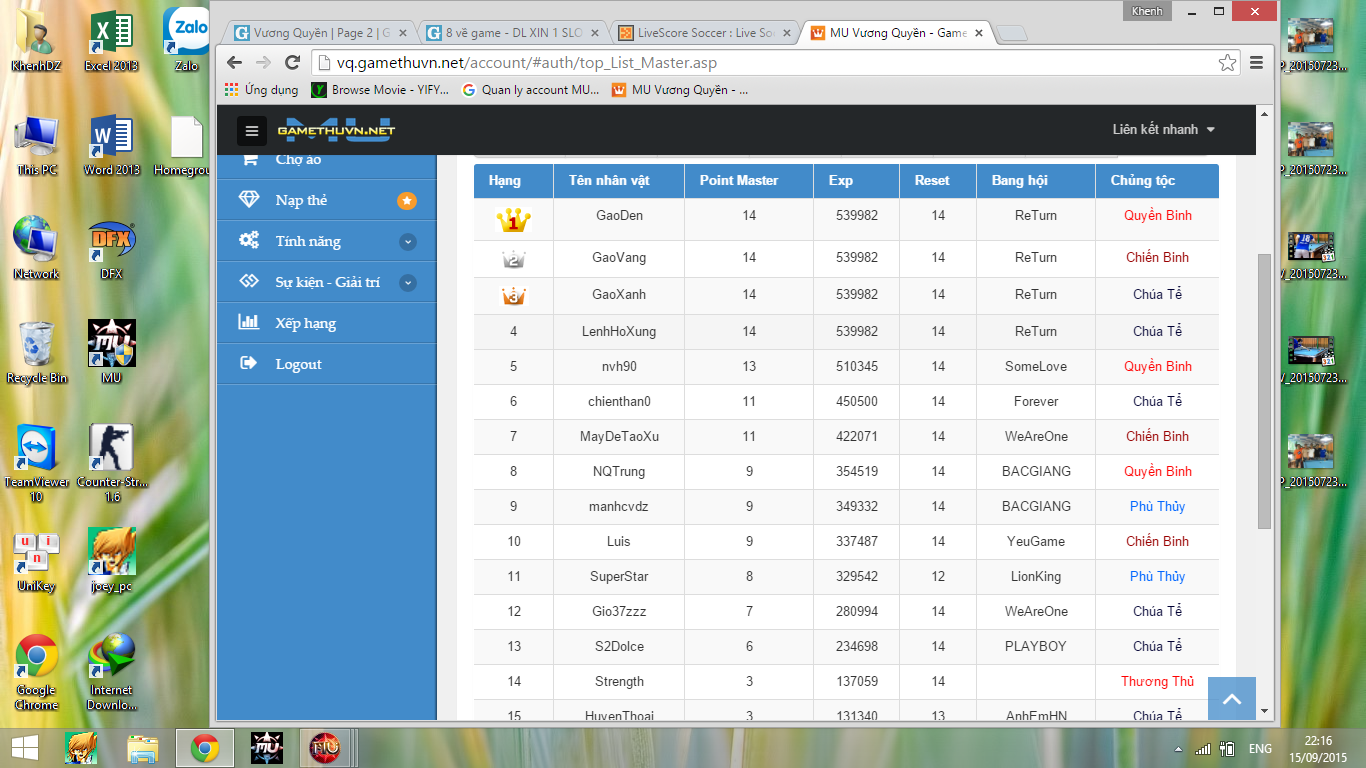Click the browser address bar URL
1366x768 pixels.
(526, 63)
